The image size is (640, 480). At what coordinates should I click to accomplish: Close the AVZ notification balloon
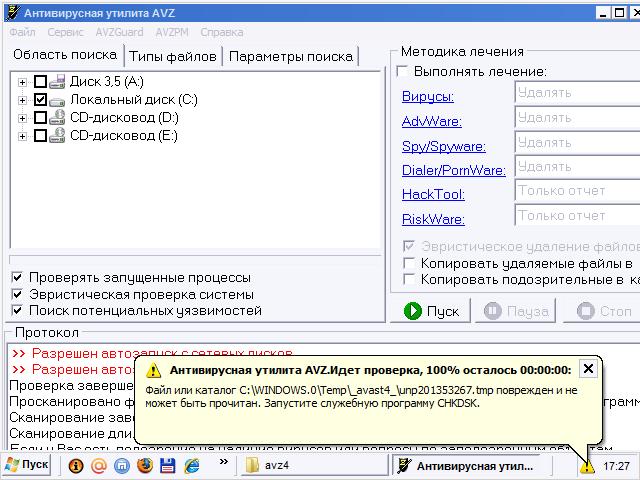pyautogui.click(x=588, y=369)
